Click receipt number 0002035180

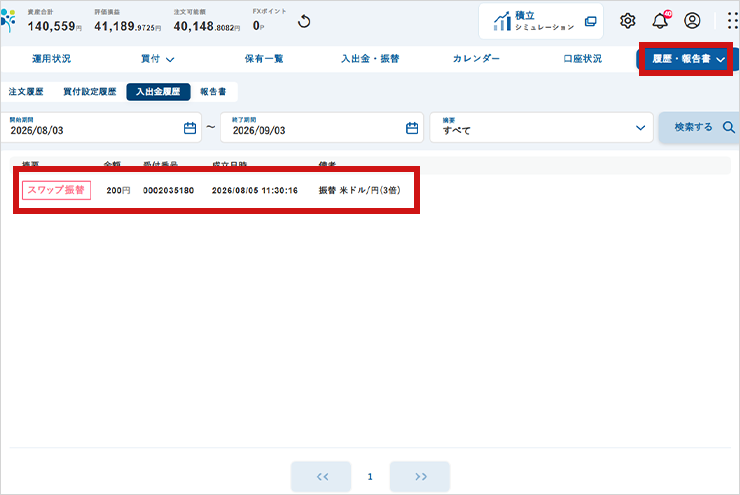pyautogui.click(x=168, y=190)
